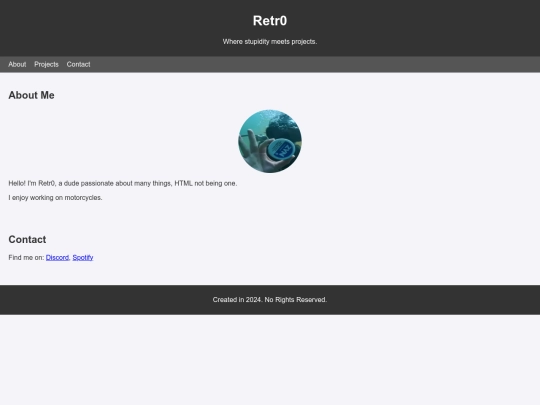Click the footer text 'Created in 2024. No Rights Reserved.'

(270, 300)
